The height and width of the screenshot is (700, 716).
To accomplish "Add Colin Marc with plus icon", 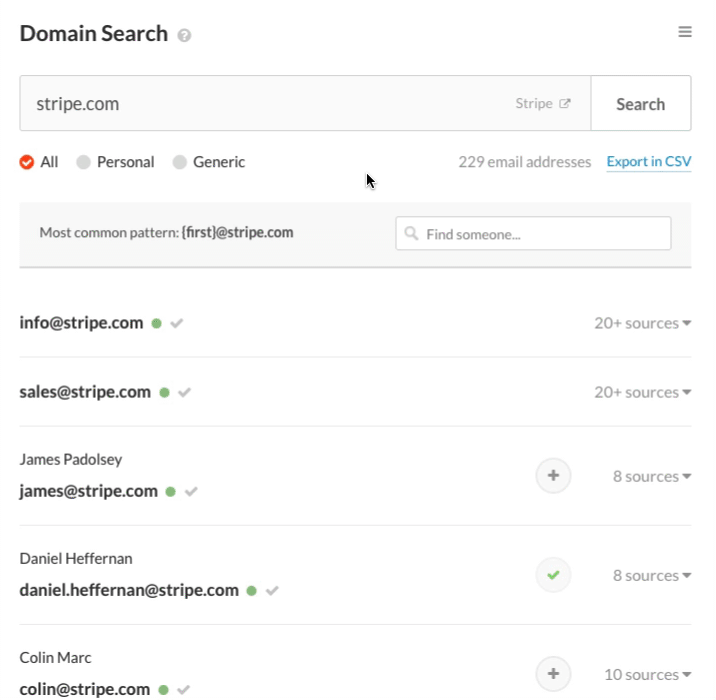I will click(553, 674).
